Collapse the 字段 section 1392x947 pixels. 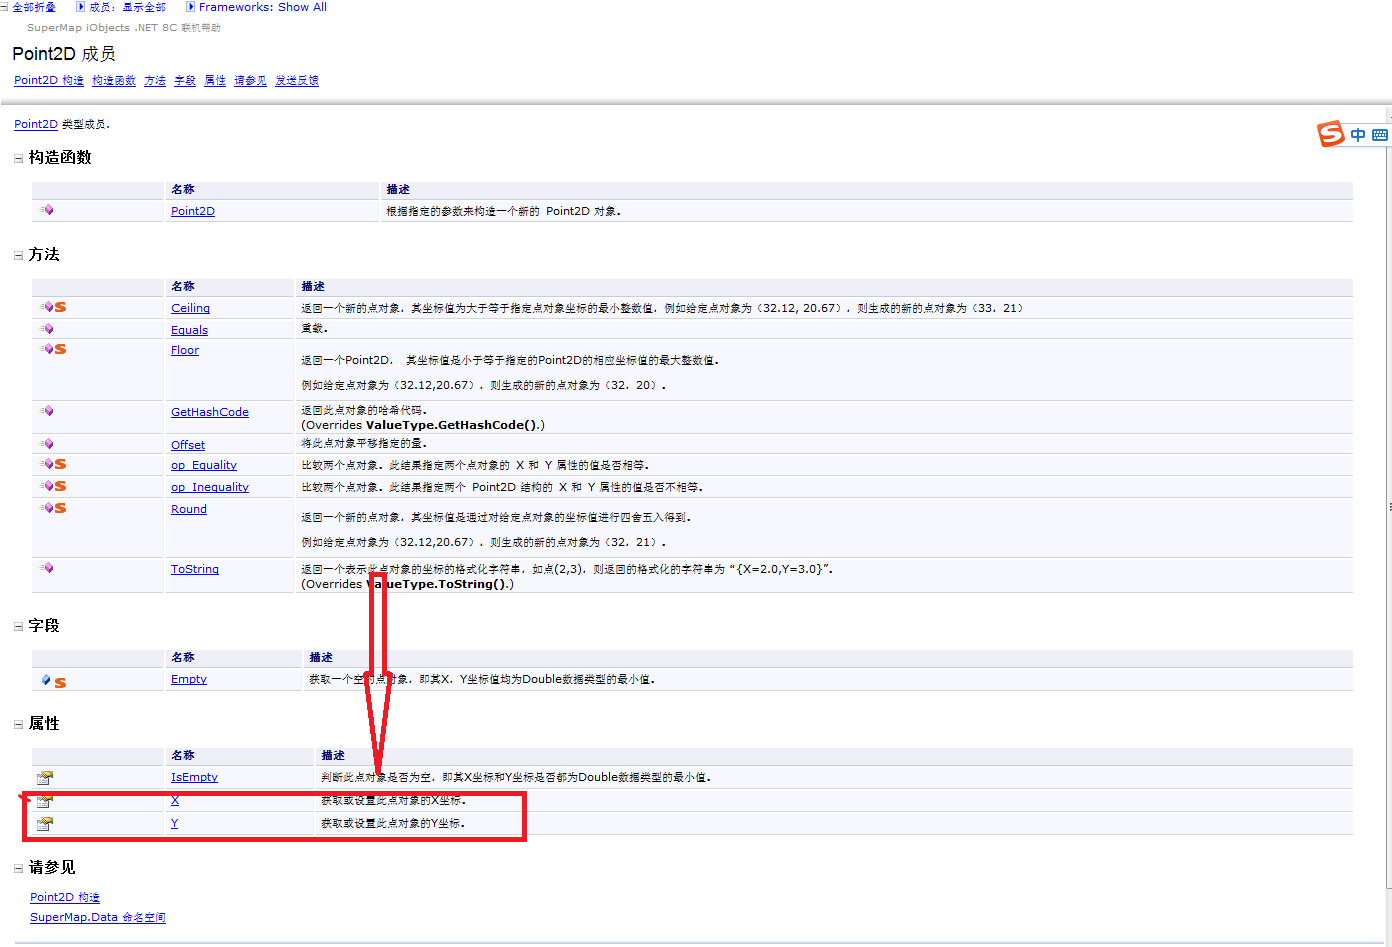(x=18, y=626)
